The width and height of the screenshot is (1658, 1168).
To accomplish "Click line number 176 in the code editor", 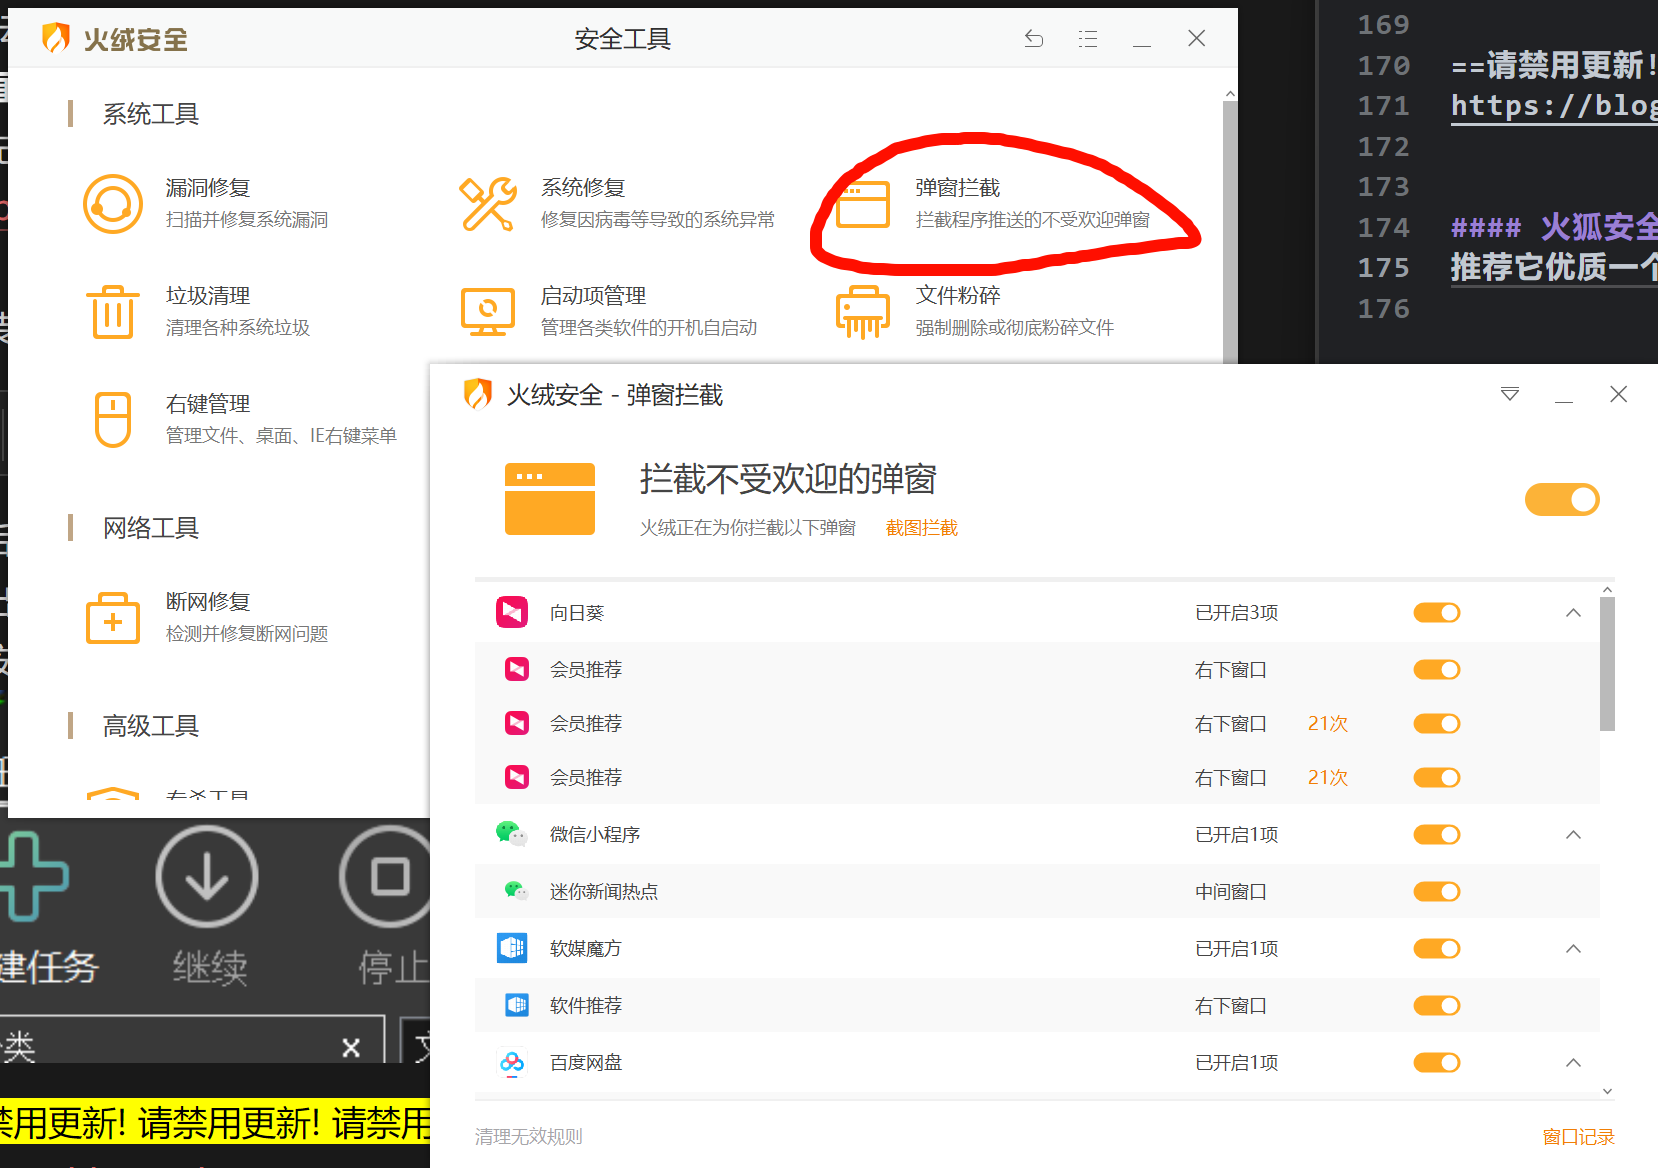I will pos(1383,309).
